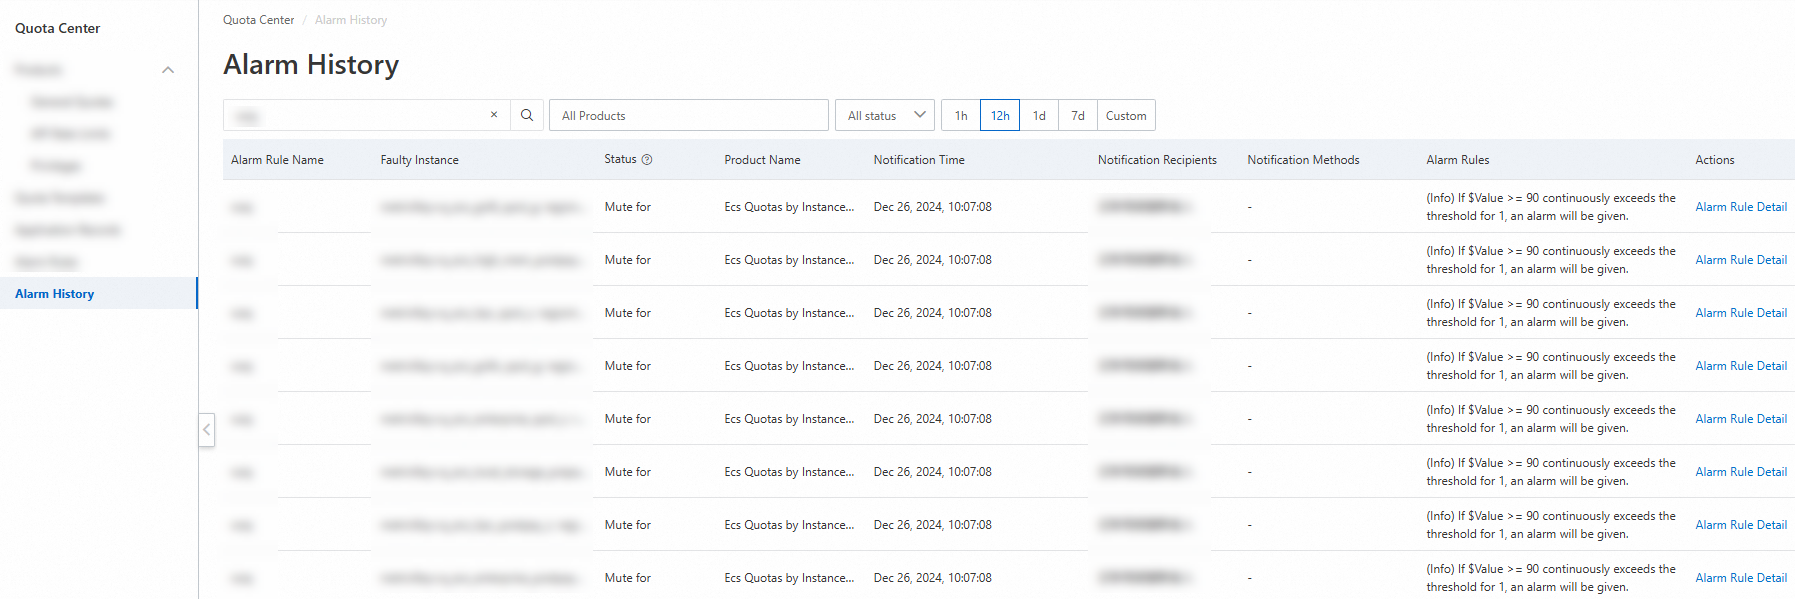This screenshot has height=599, width=1795.
Task: Click the Alarm Rules column header
Action: 1457,160
